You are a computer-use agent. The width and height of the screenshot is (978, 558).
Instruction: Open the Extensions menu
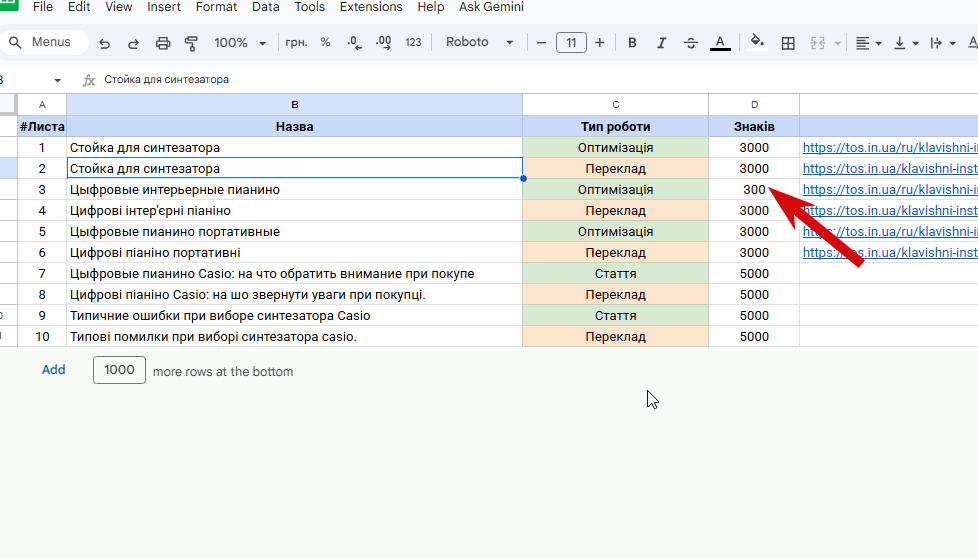[x=371, y=7]
